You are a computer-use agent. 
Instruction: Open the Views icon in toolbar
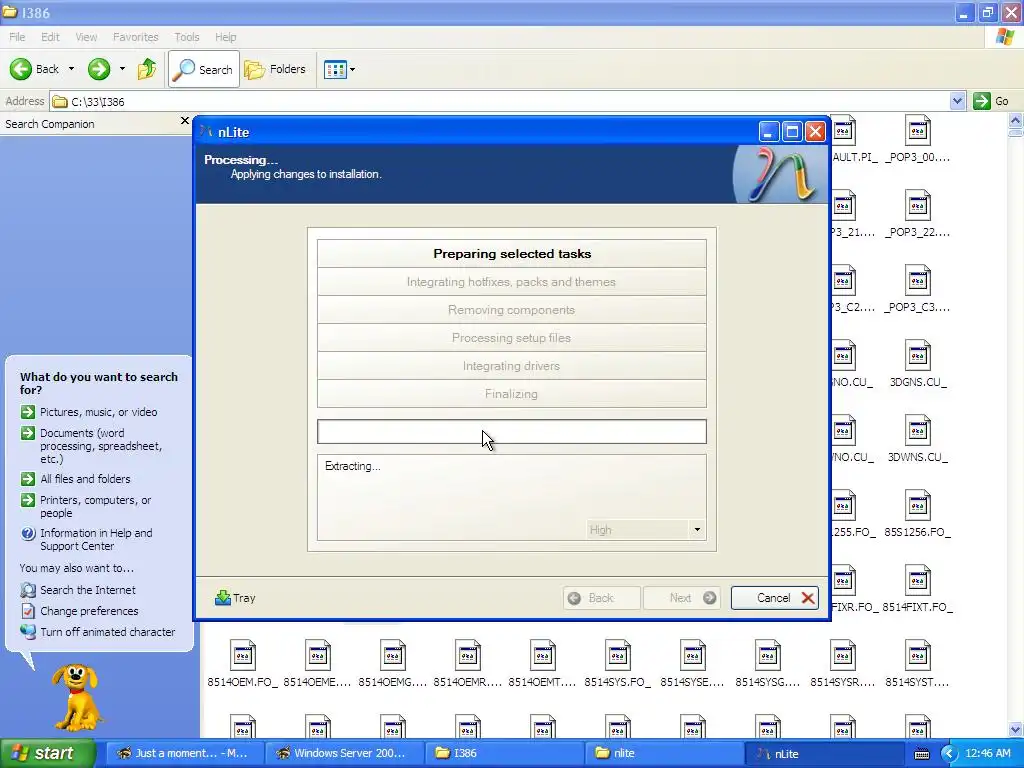[335, 69]
